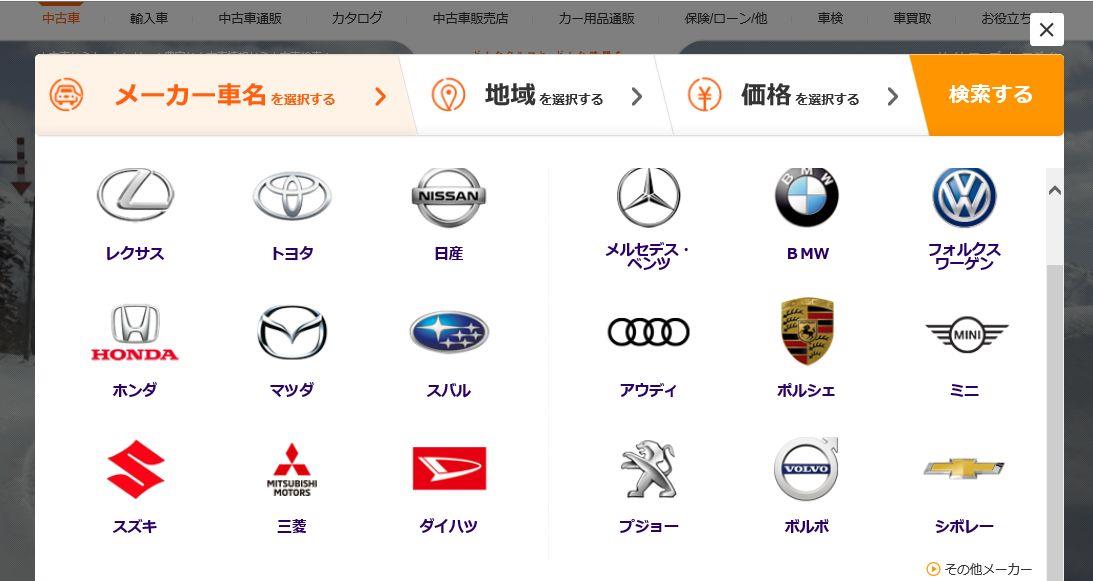
Task: Open 車買取 navigation item
Action: click(x=912, y=18)
